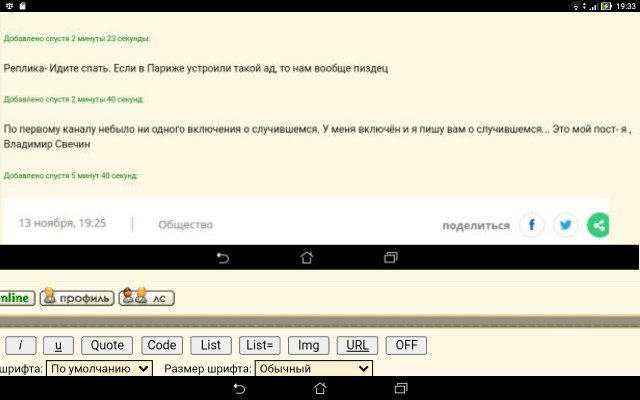Viewport: 640px width, 400px height.
Task: Tap the green share icon
Action: click(x=598, y=225)
